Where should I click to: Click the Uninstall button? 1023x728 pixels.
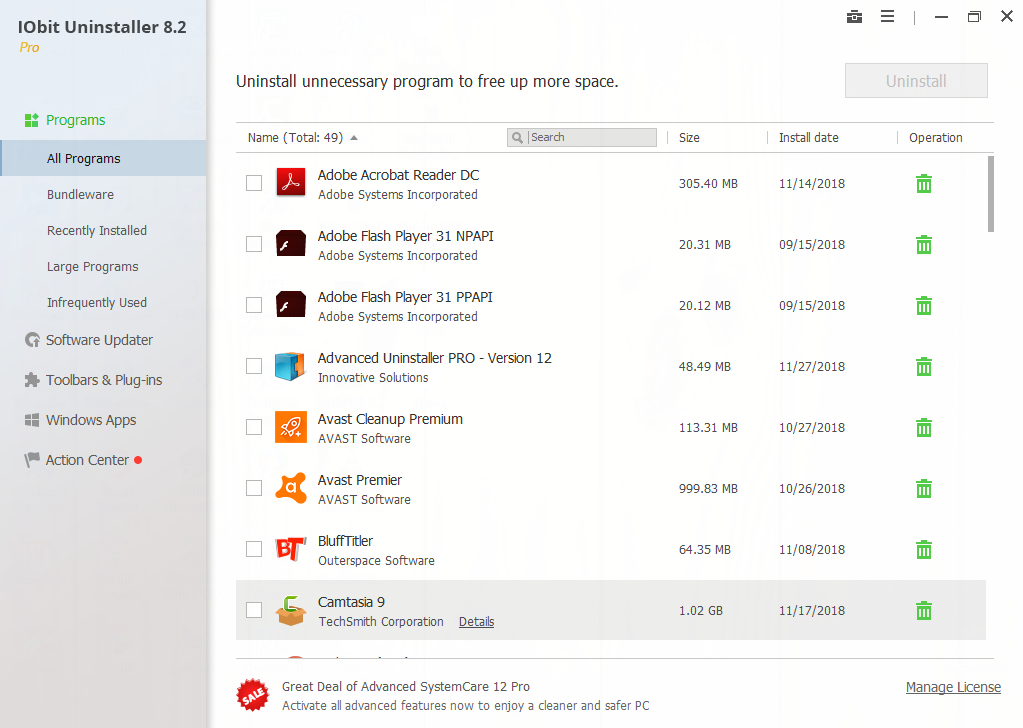coord(916,81)
